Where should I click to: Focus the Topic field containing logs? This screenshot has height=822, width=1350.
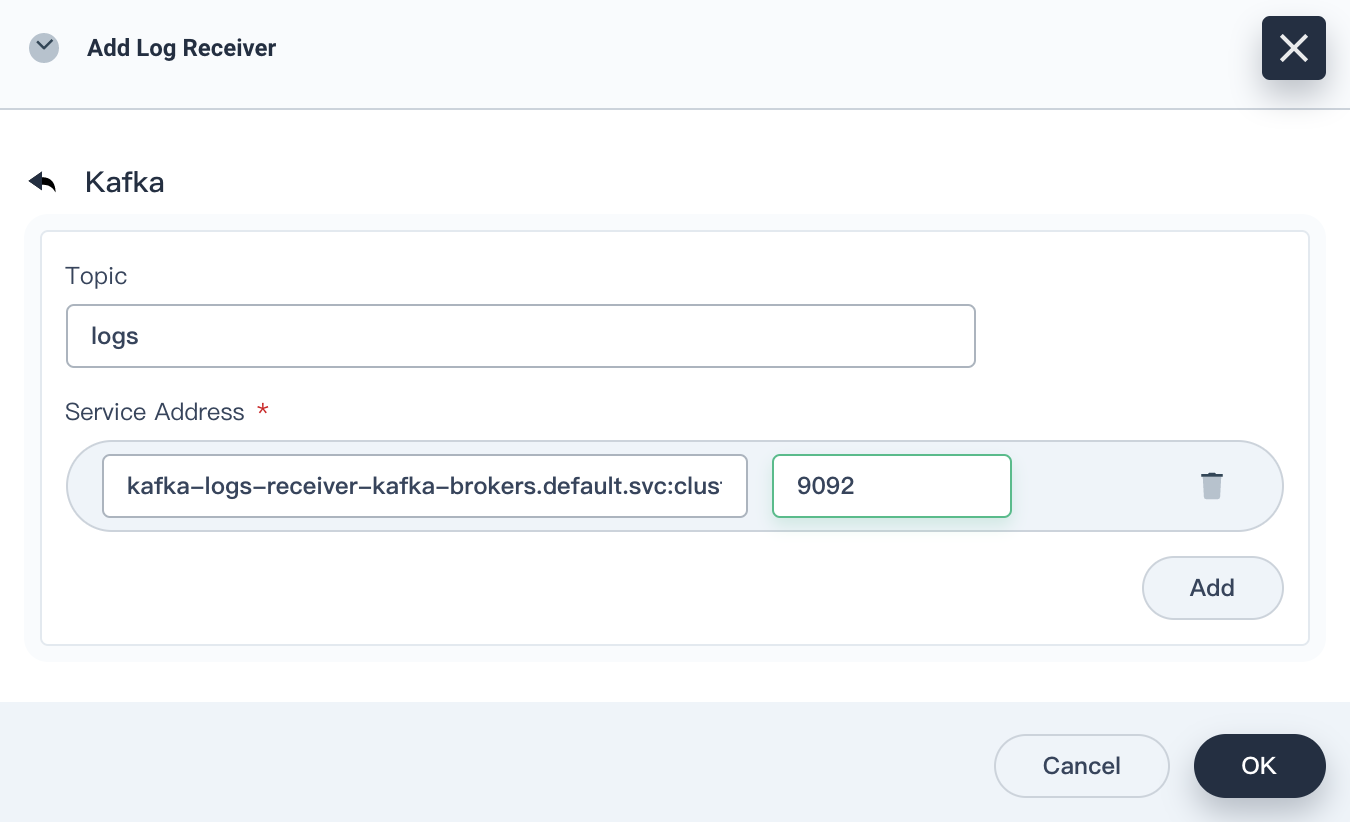tap(520, 336)
